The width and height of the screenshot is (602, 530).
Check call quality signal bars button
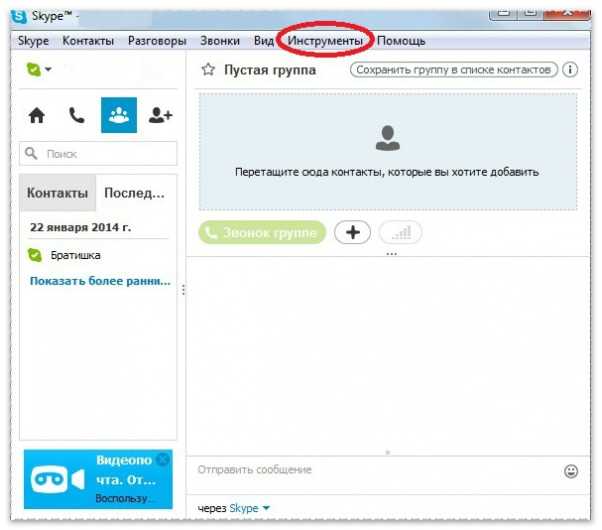click(x=400, y=233)
